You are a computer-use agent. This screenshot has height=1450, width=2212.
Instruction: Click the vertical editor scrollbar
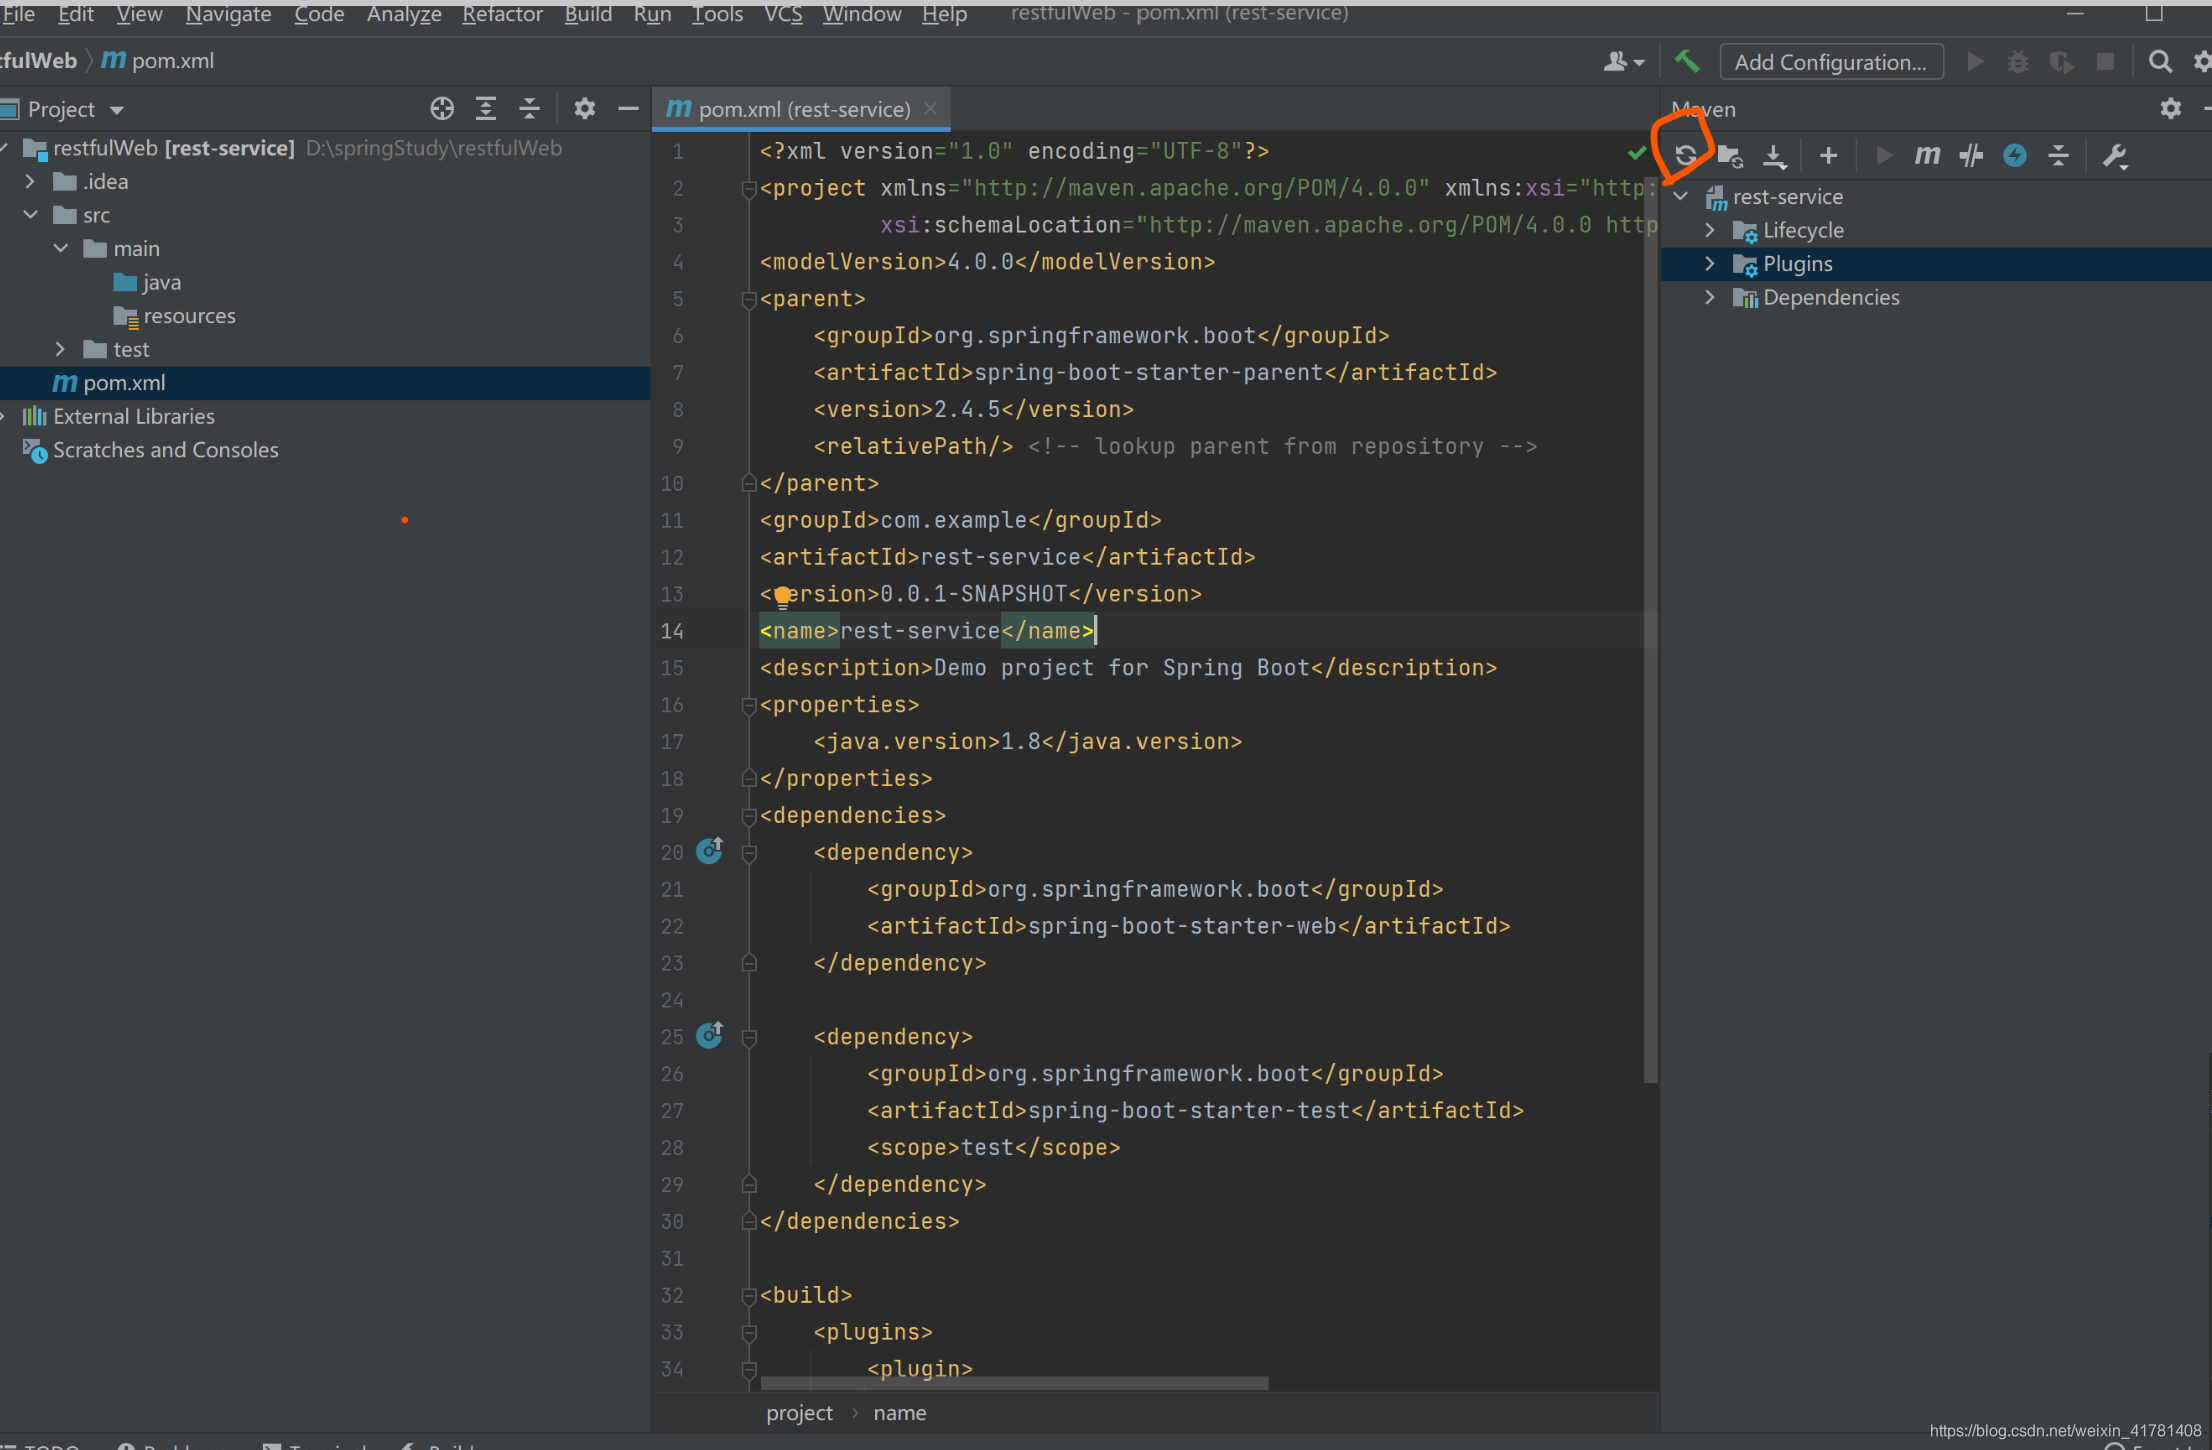tap(1650, 630)
